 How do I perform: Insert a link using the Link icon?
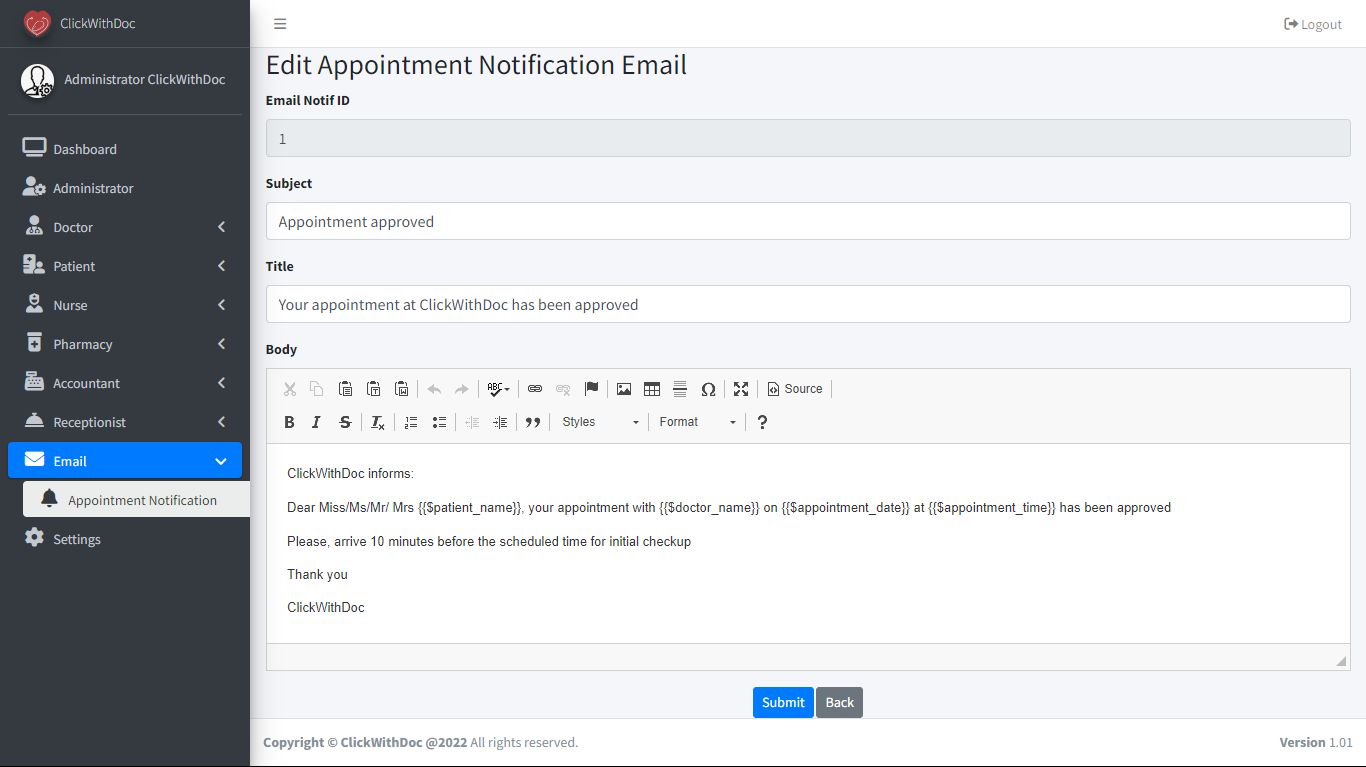point(535,389)
